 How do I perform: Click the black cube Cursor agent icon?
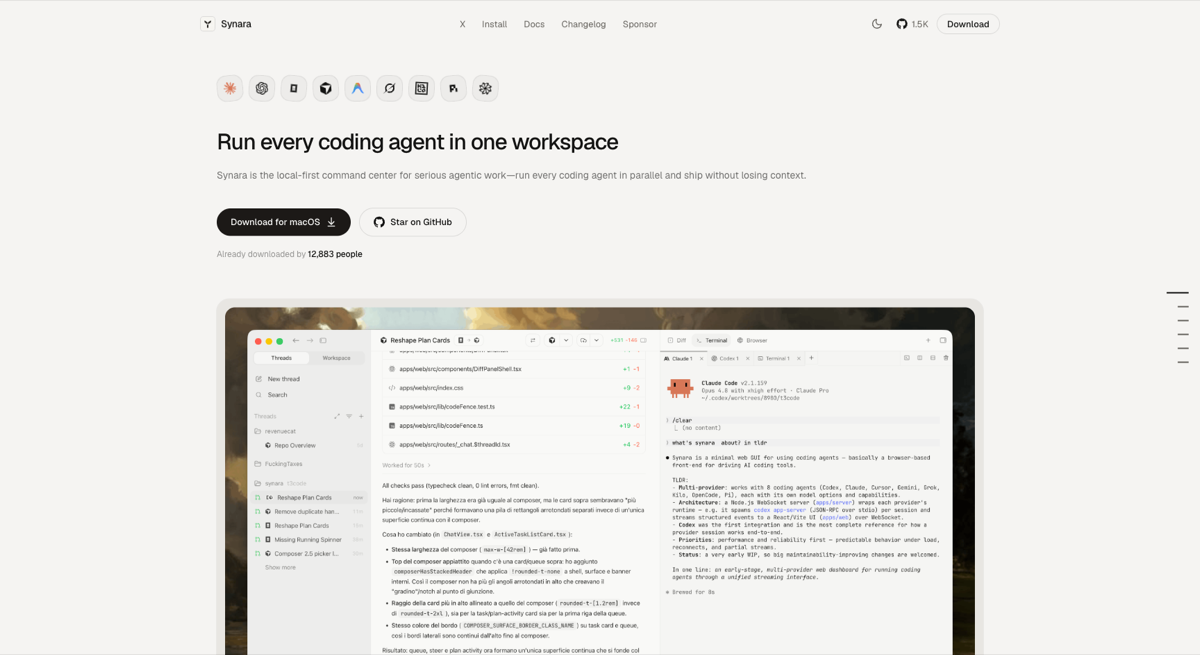326,88
